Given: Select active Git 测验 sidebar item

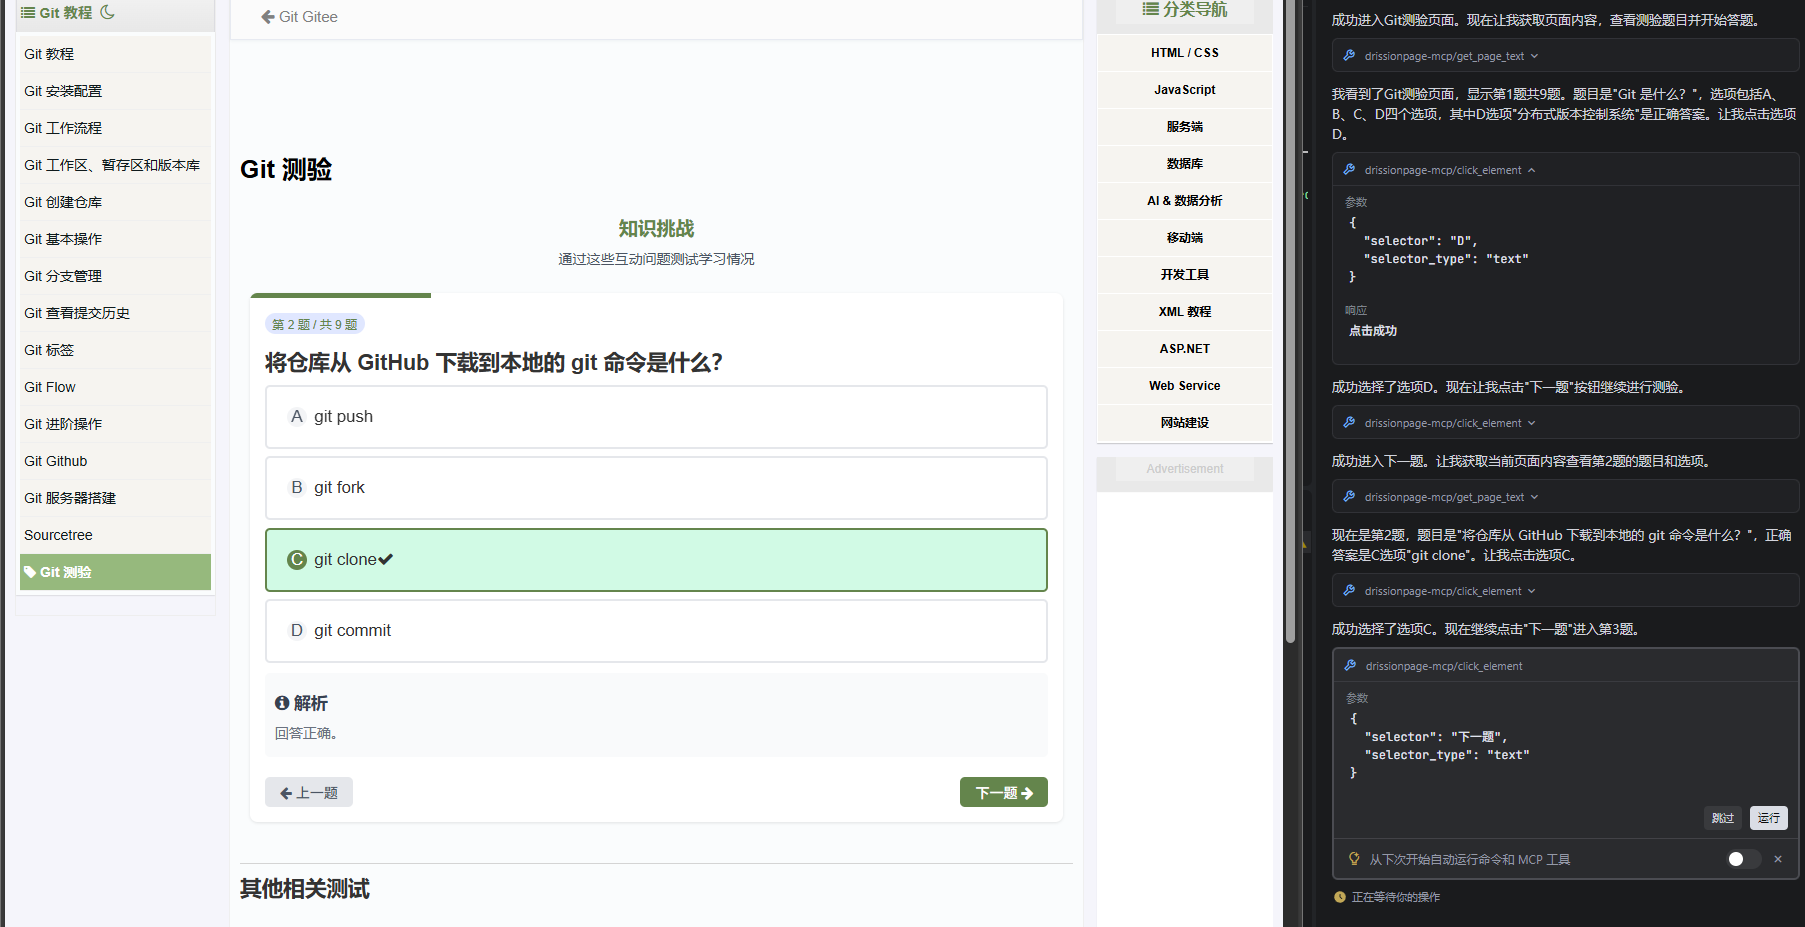Looking at the screenshot, I should click(115, 572).
